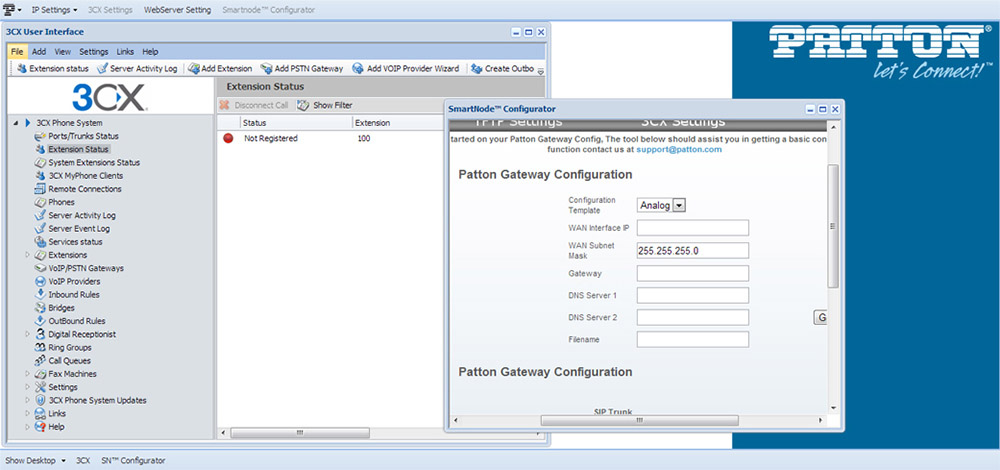Open Show Desktop dropdown in taskbar

tap(36, 460)
